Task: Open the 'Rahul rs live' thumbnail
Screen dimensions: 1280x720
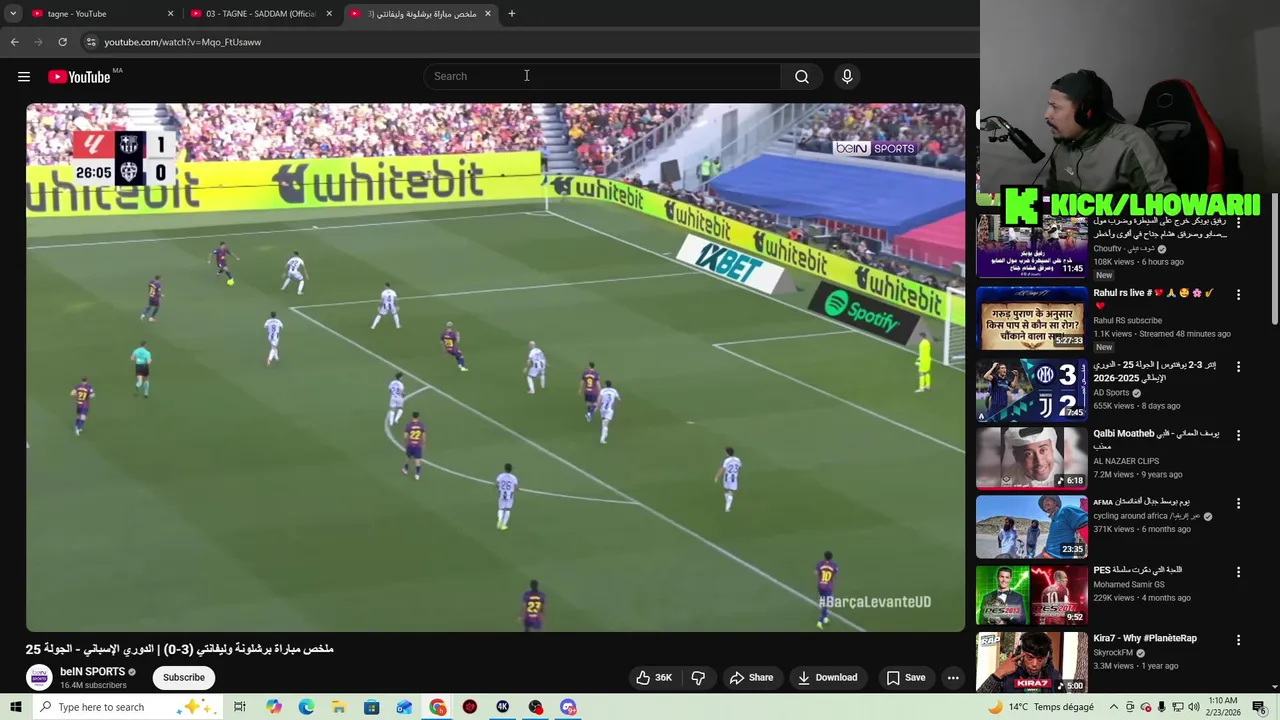Action: (1031, 318)
